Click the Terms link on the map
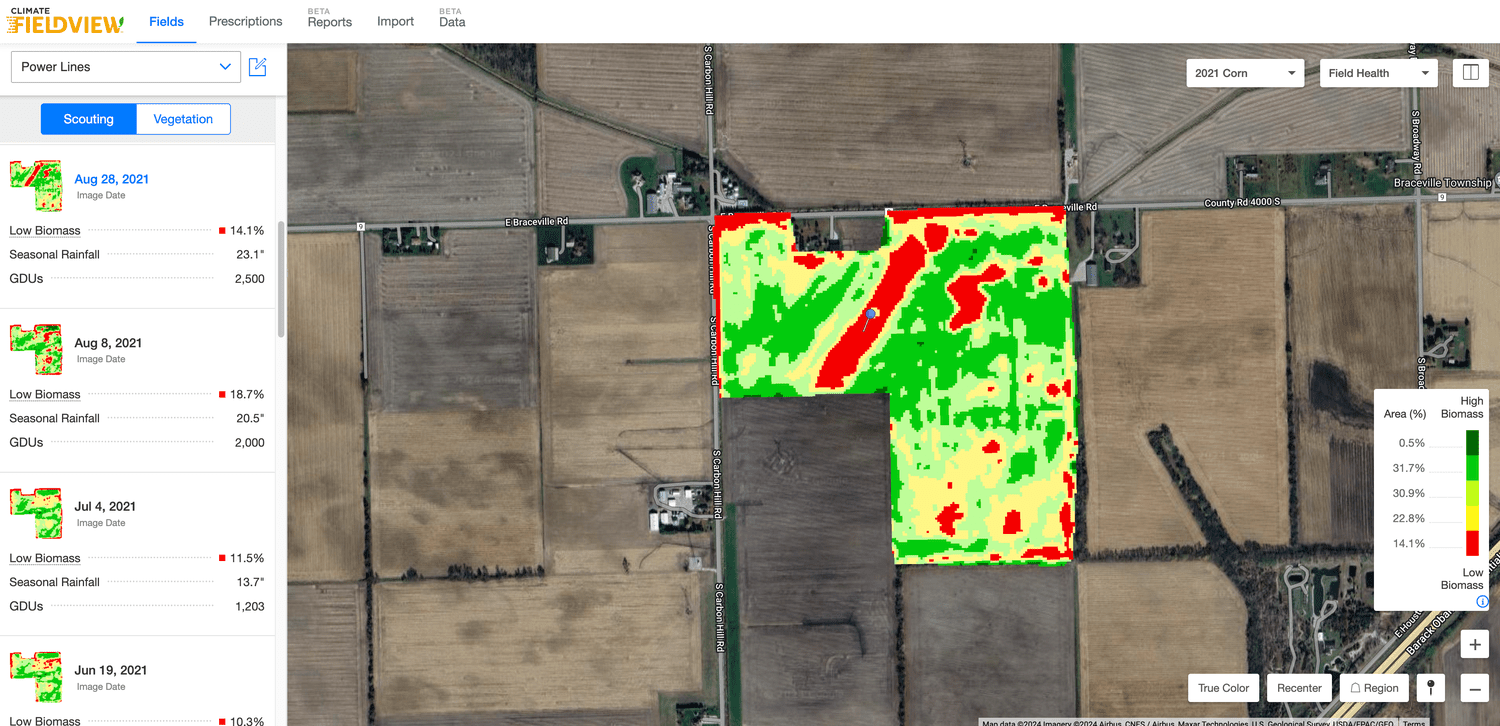Screen dimensions: 1500x726 [1414, 722]
